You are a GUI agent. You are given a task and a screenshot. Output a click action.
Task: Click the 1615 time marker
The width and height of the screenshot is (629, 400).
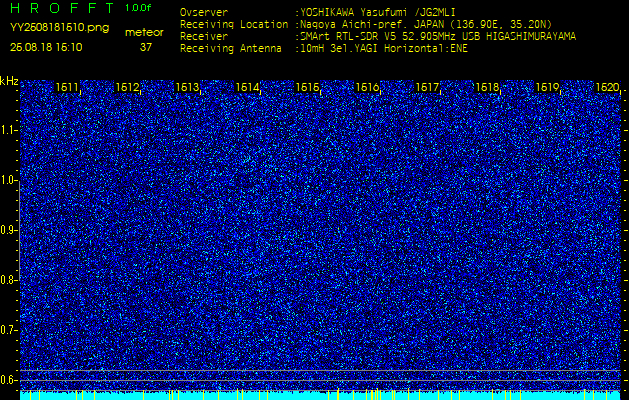pos(308,87)
